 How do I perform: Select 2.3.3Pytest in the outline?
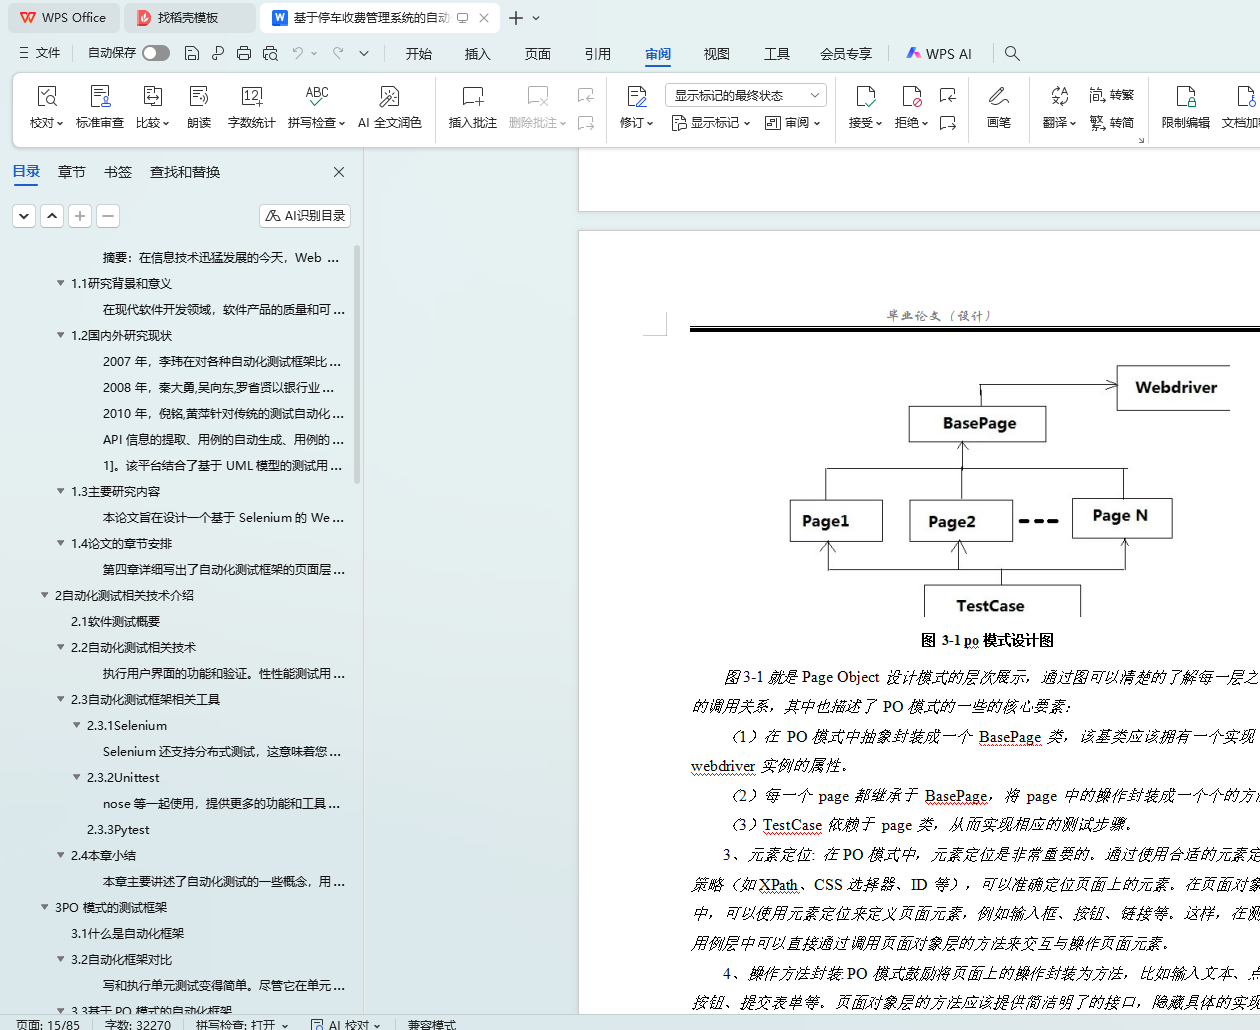pyautogui.click(x=118, y=829)
